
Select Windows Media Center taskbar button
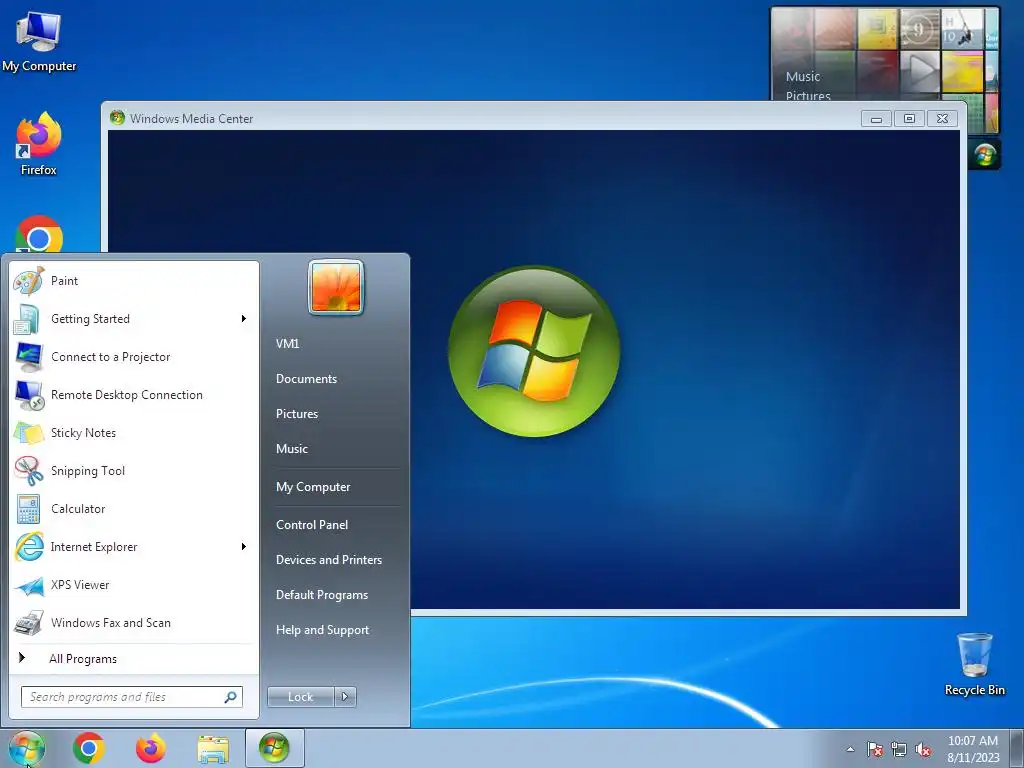point(274,748)
